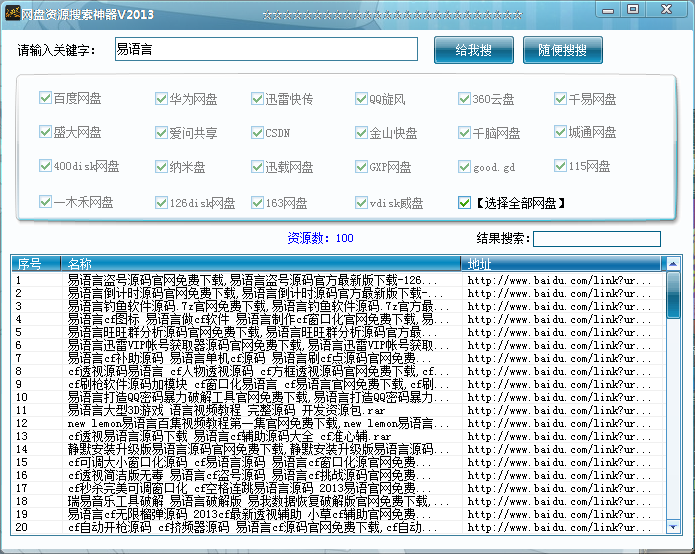Image resolution: width=695 pixels, height=554 pixels.
Task: Toggle the 126disk网盘 checkbox
Action: click(x=161, y=203)
